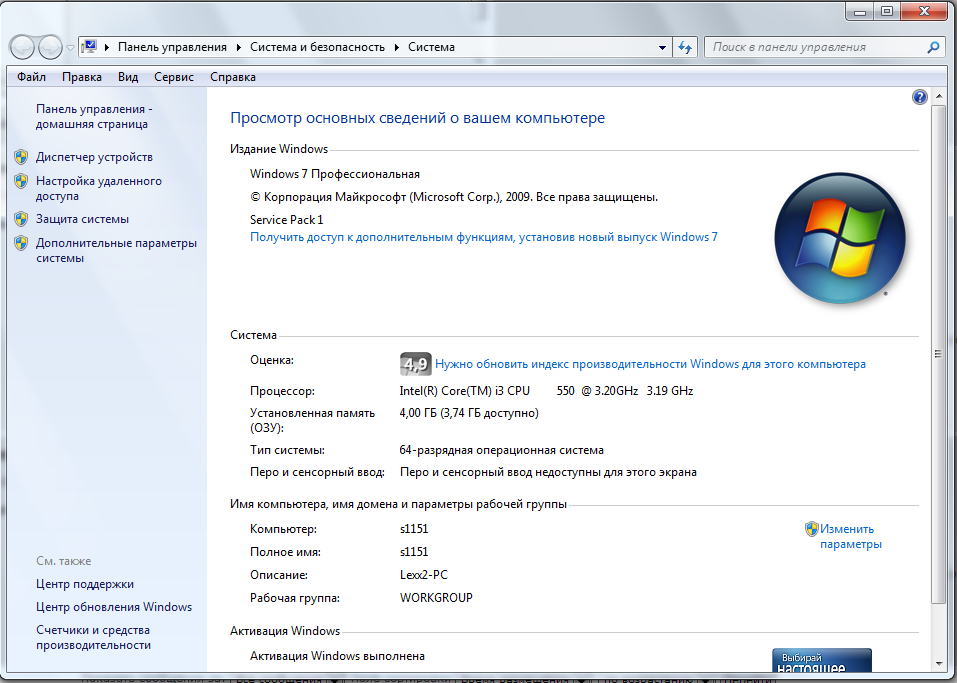
Task: Open Диспетчер устройств
Action: (95, 157)
